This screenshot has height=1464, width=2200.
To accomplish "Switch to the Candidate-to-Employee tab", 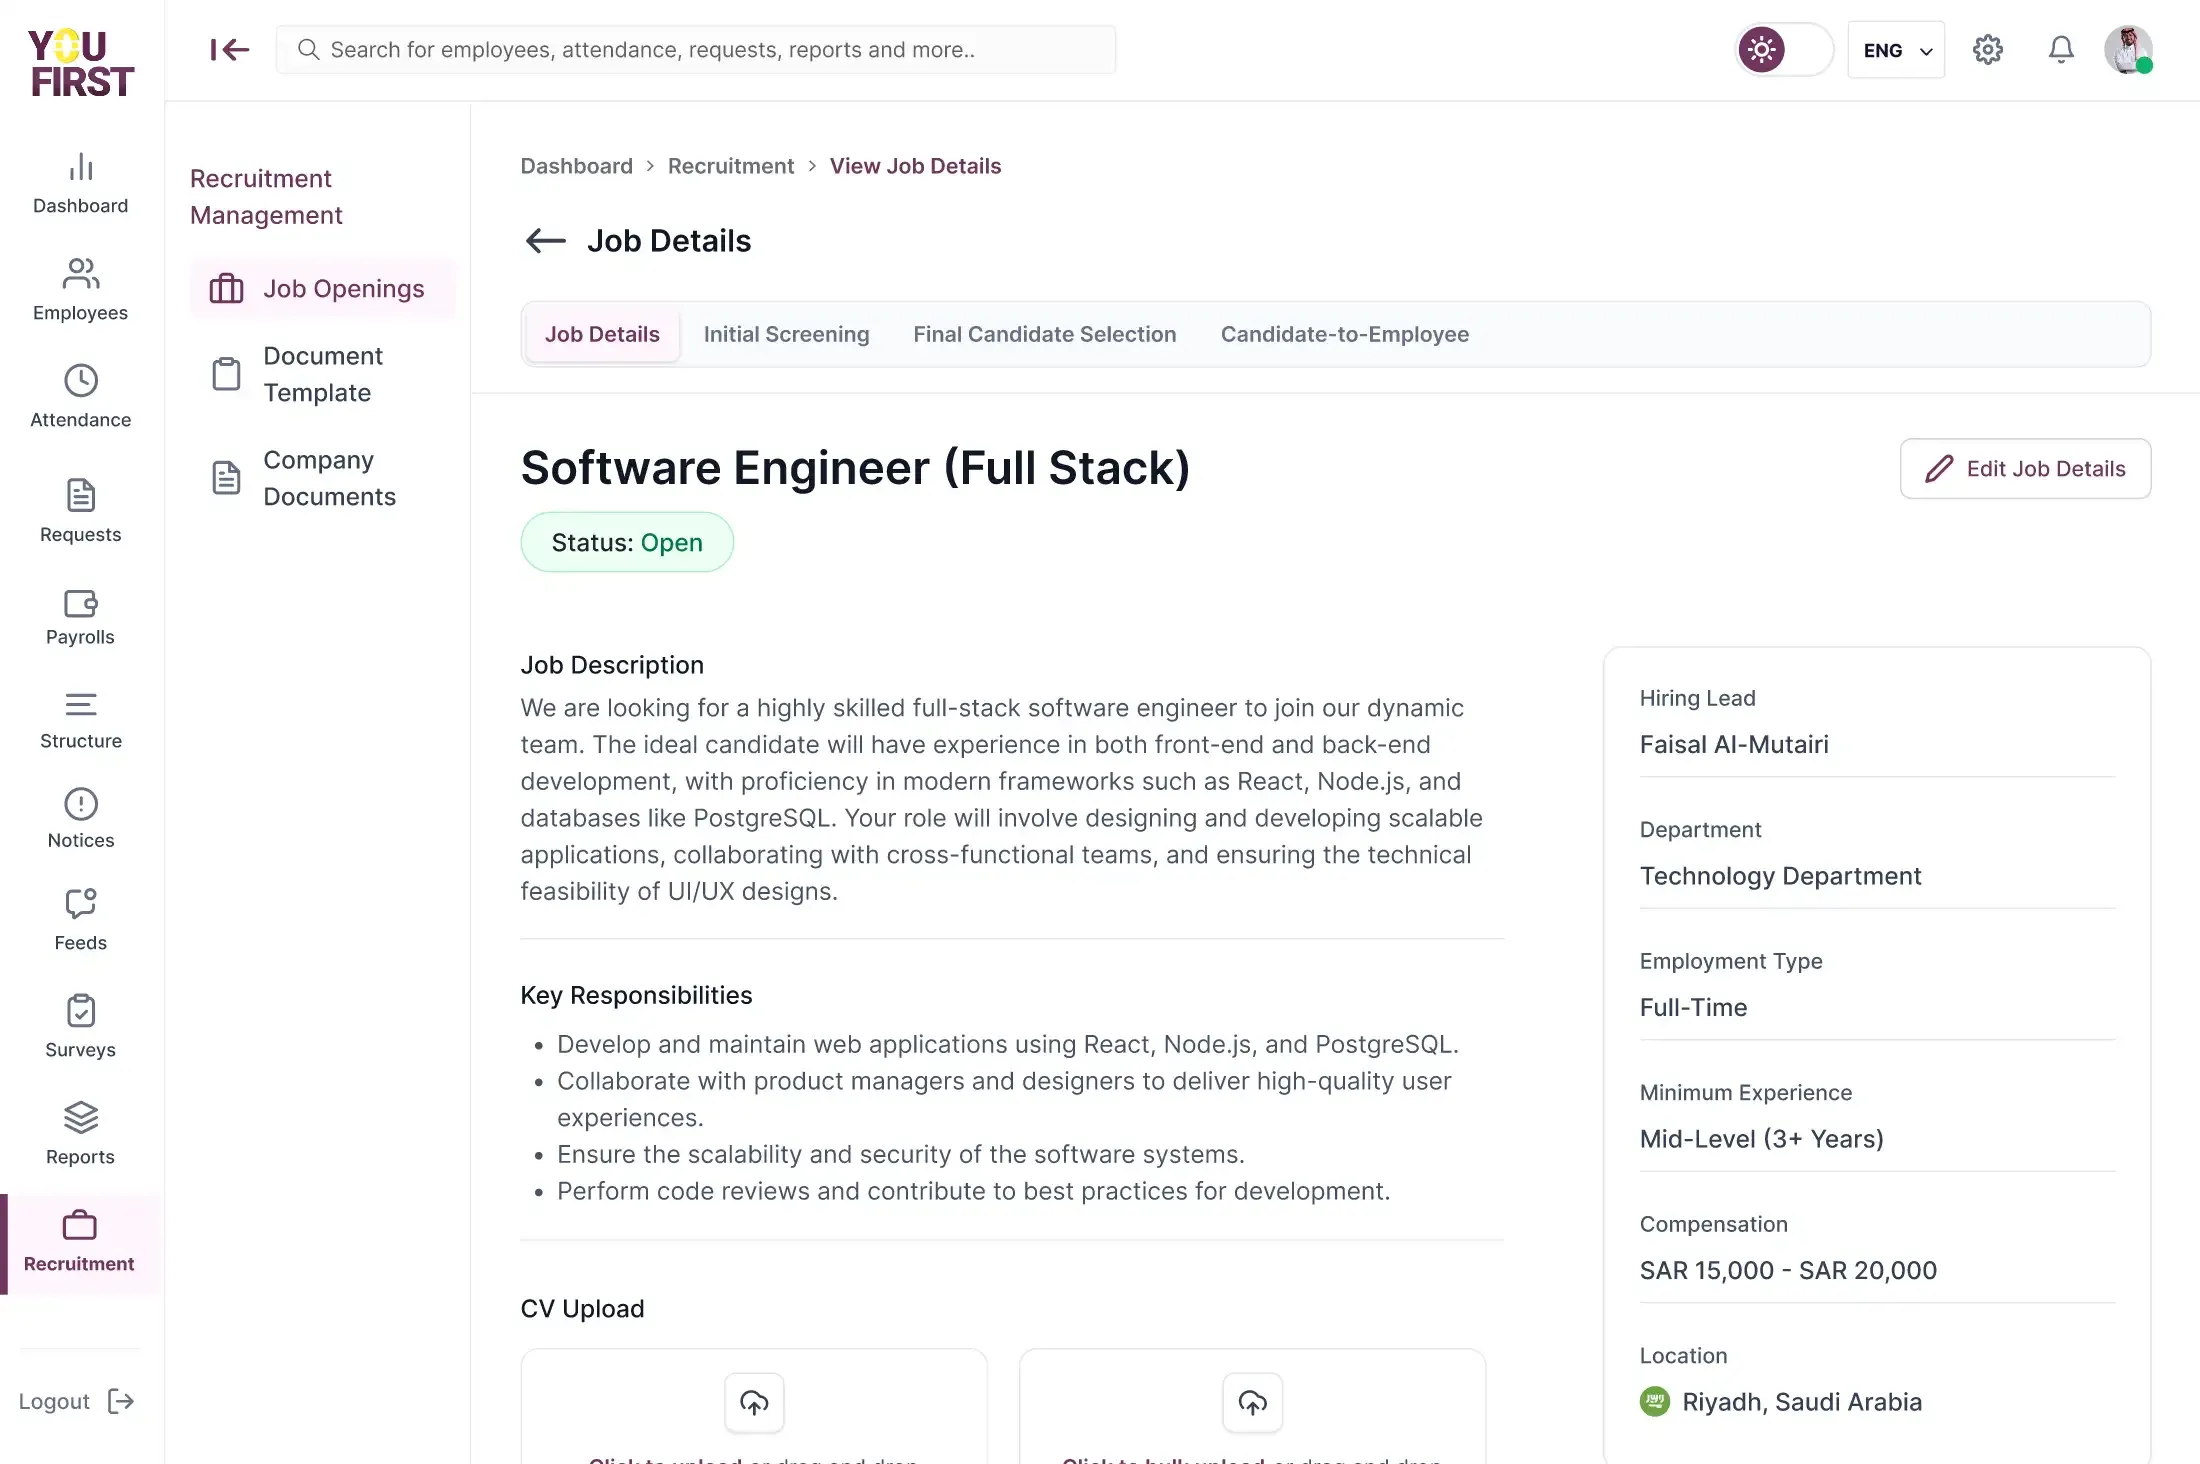I will pyautogui.click(x=1344, y=334).
